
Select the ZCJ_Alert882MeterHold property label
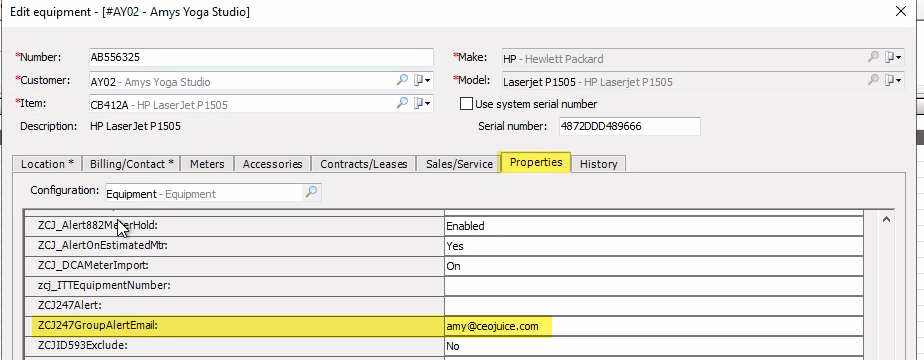[98, 226]
